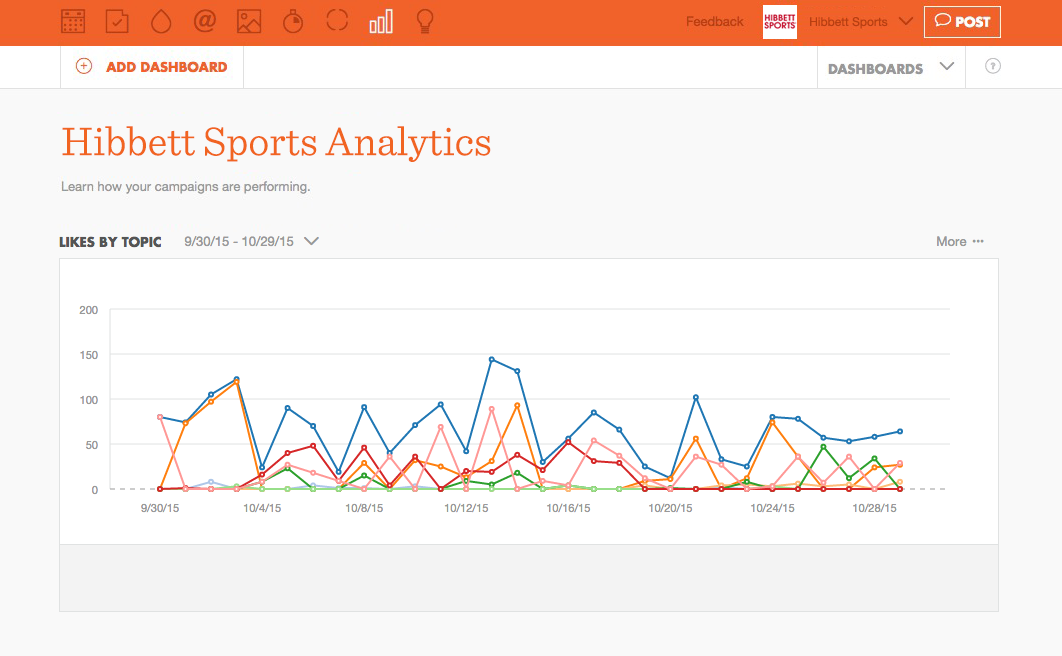Viewport: 1062px width, 656px height.
Task: Open the More options menu
Action: coord(960,242)
